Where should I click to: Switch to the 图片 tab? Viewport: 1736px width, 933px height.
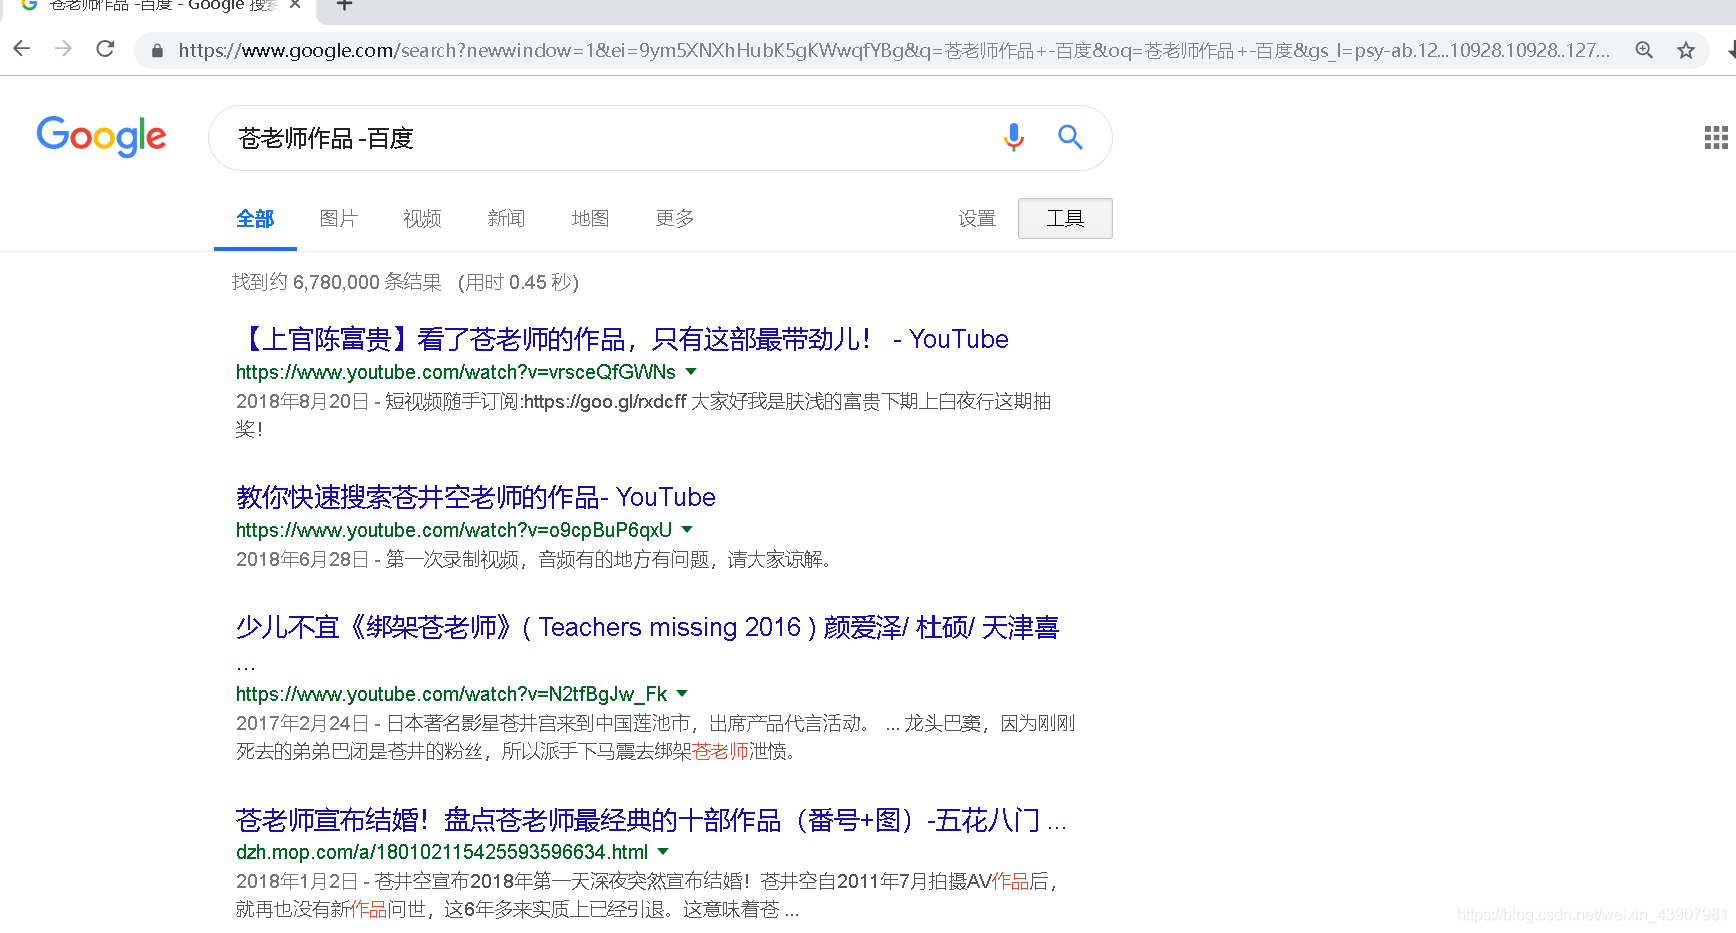click(x=339, y=219)
